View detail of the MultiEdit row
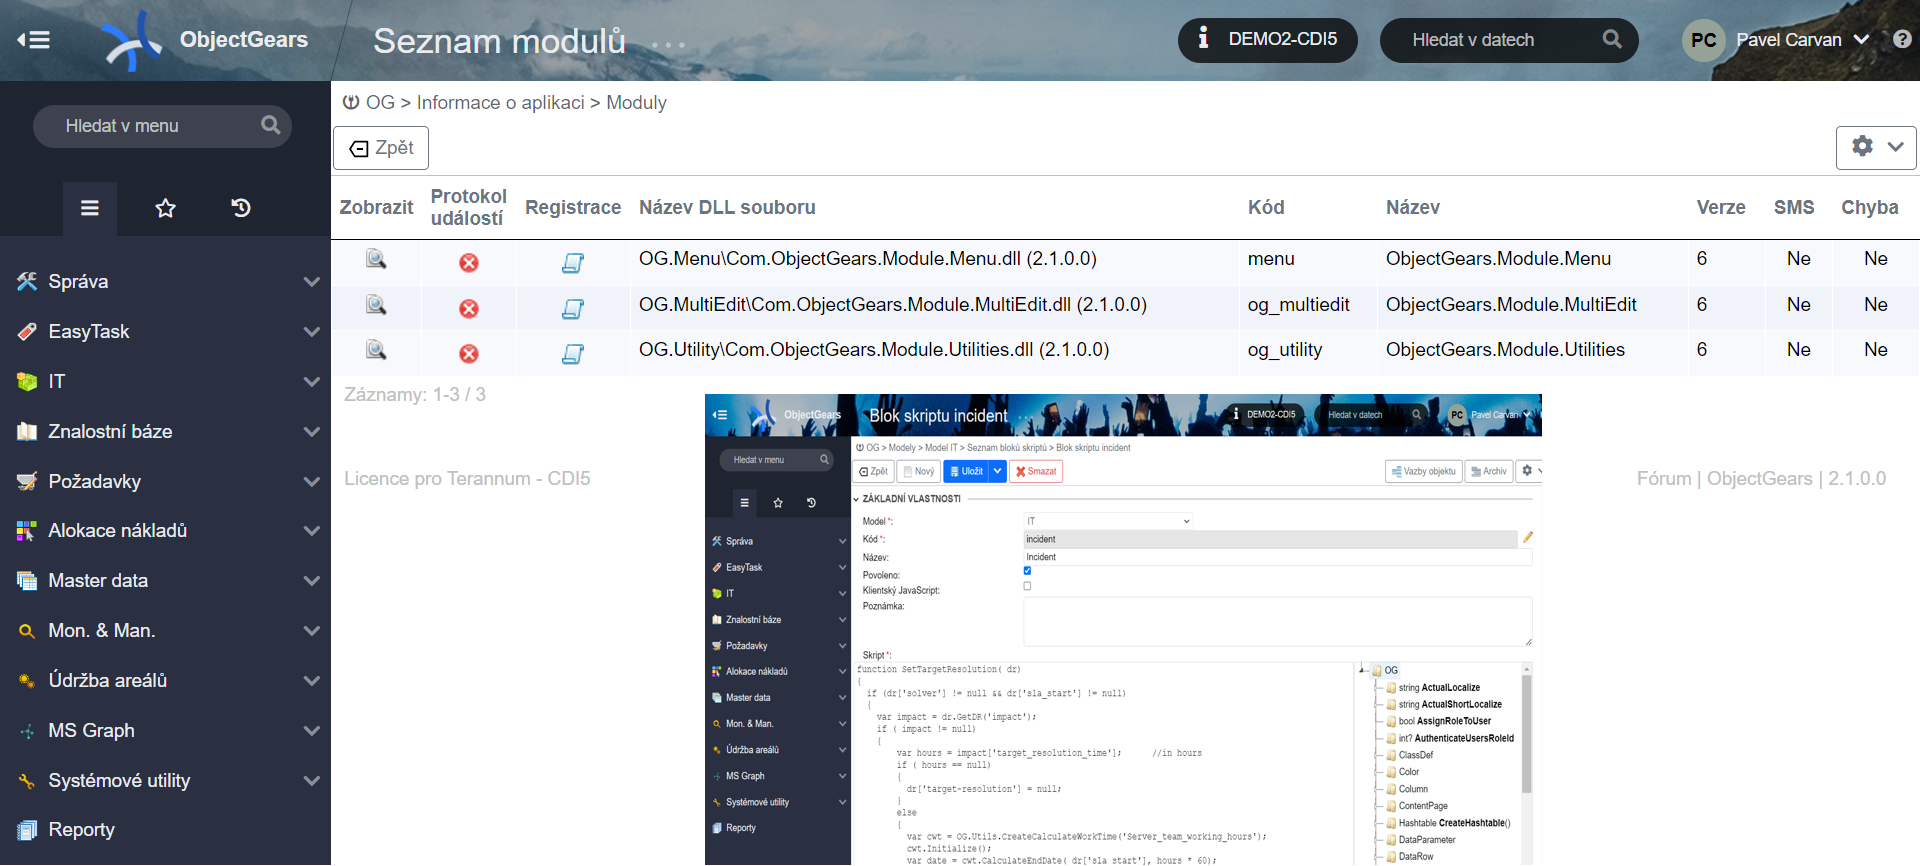 tap(376, 305)
